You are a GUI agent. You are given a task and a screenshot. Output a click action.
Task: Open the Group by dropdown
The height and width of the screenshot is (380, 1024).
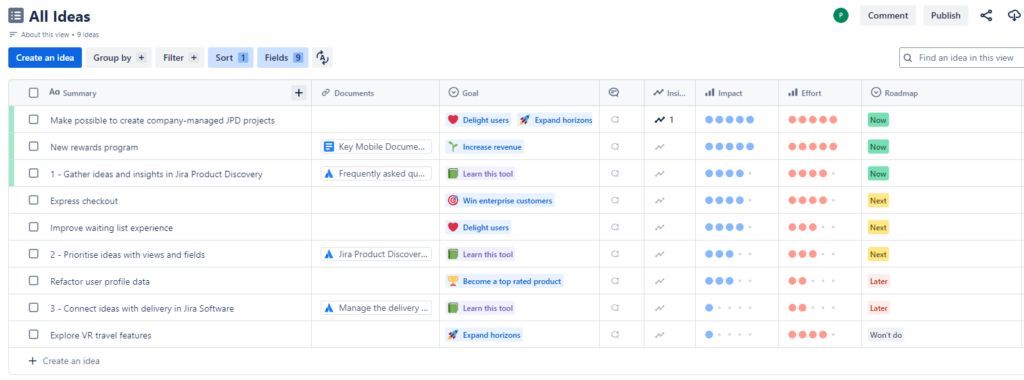click(119, 57)
